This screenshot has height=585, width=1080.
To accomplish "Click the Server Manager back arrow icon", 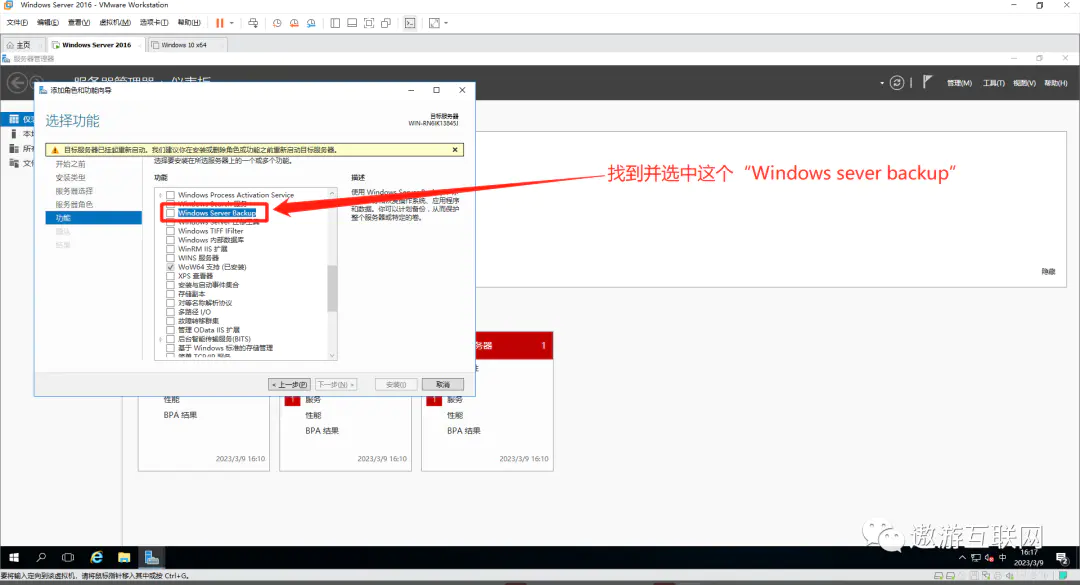I will [17, 83].
